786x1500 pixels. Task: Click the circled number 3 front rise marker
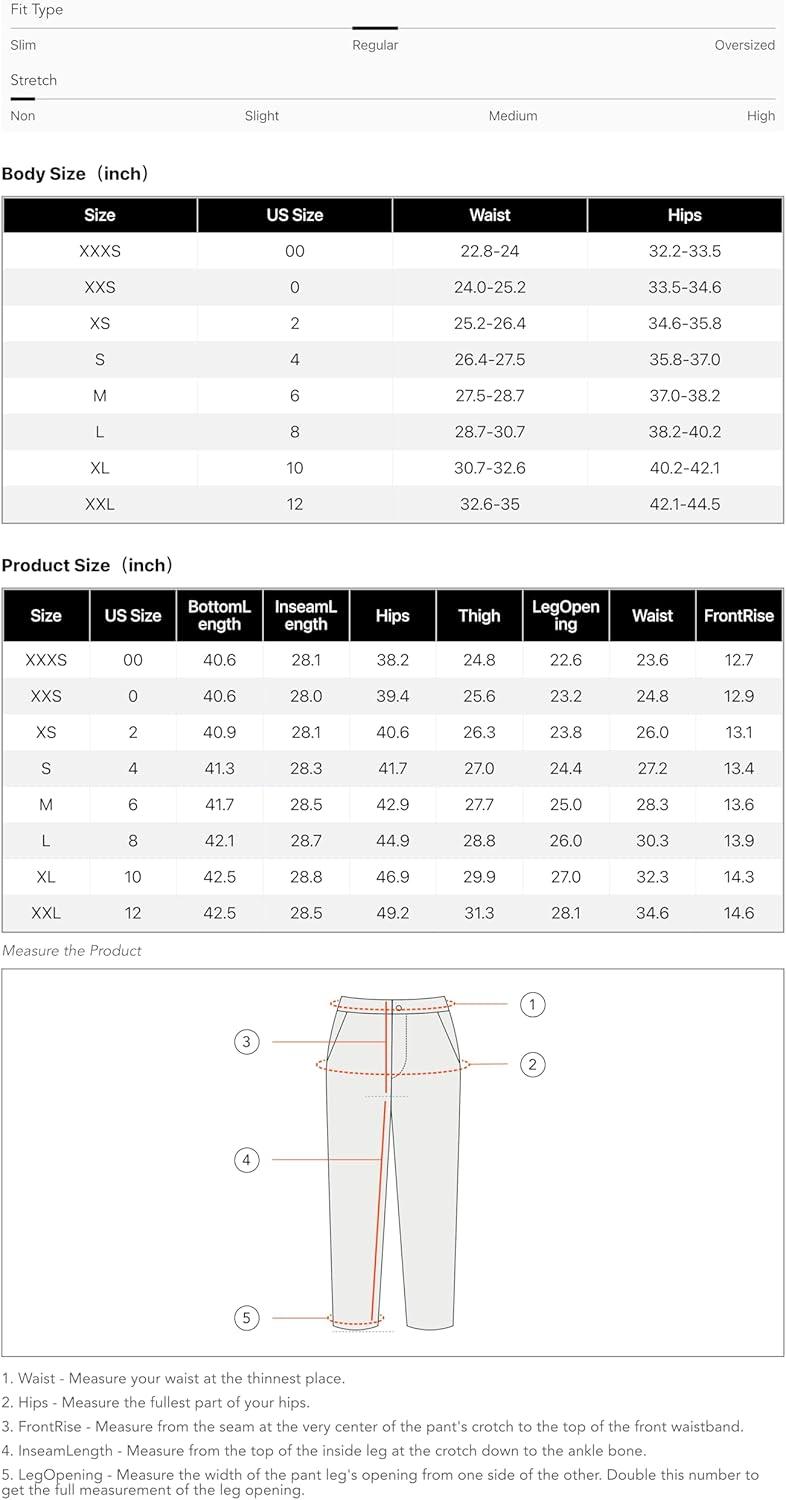pyautogui.click(x=247, y=1042)
